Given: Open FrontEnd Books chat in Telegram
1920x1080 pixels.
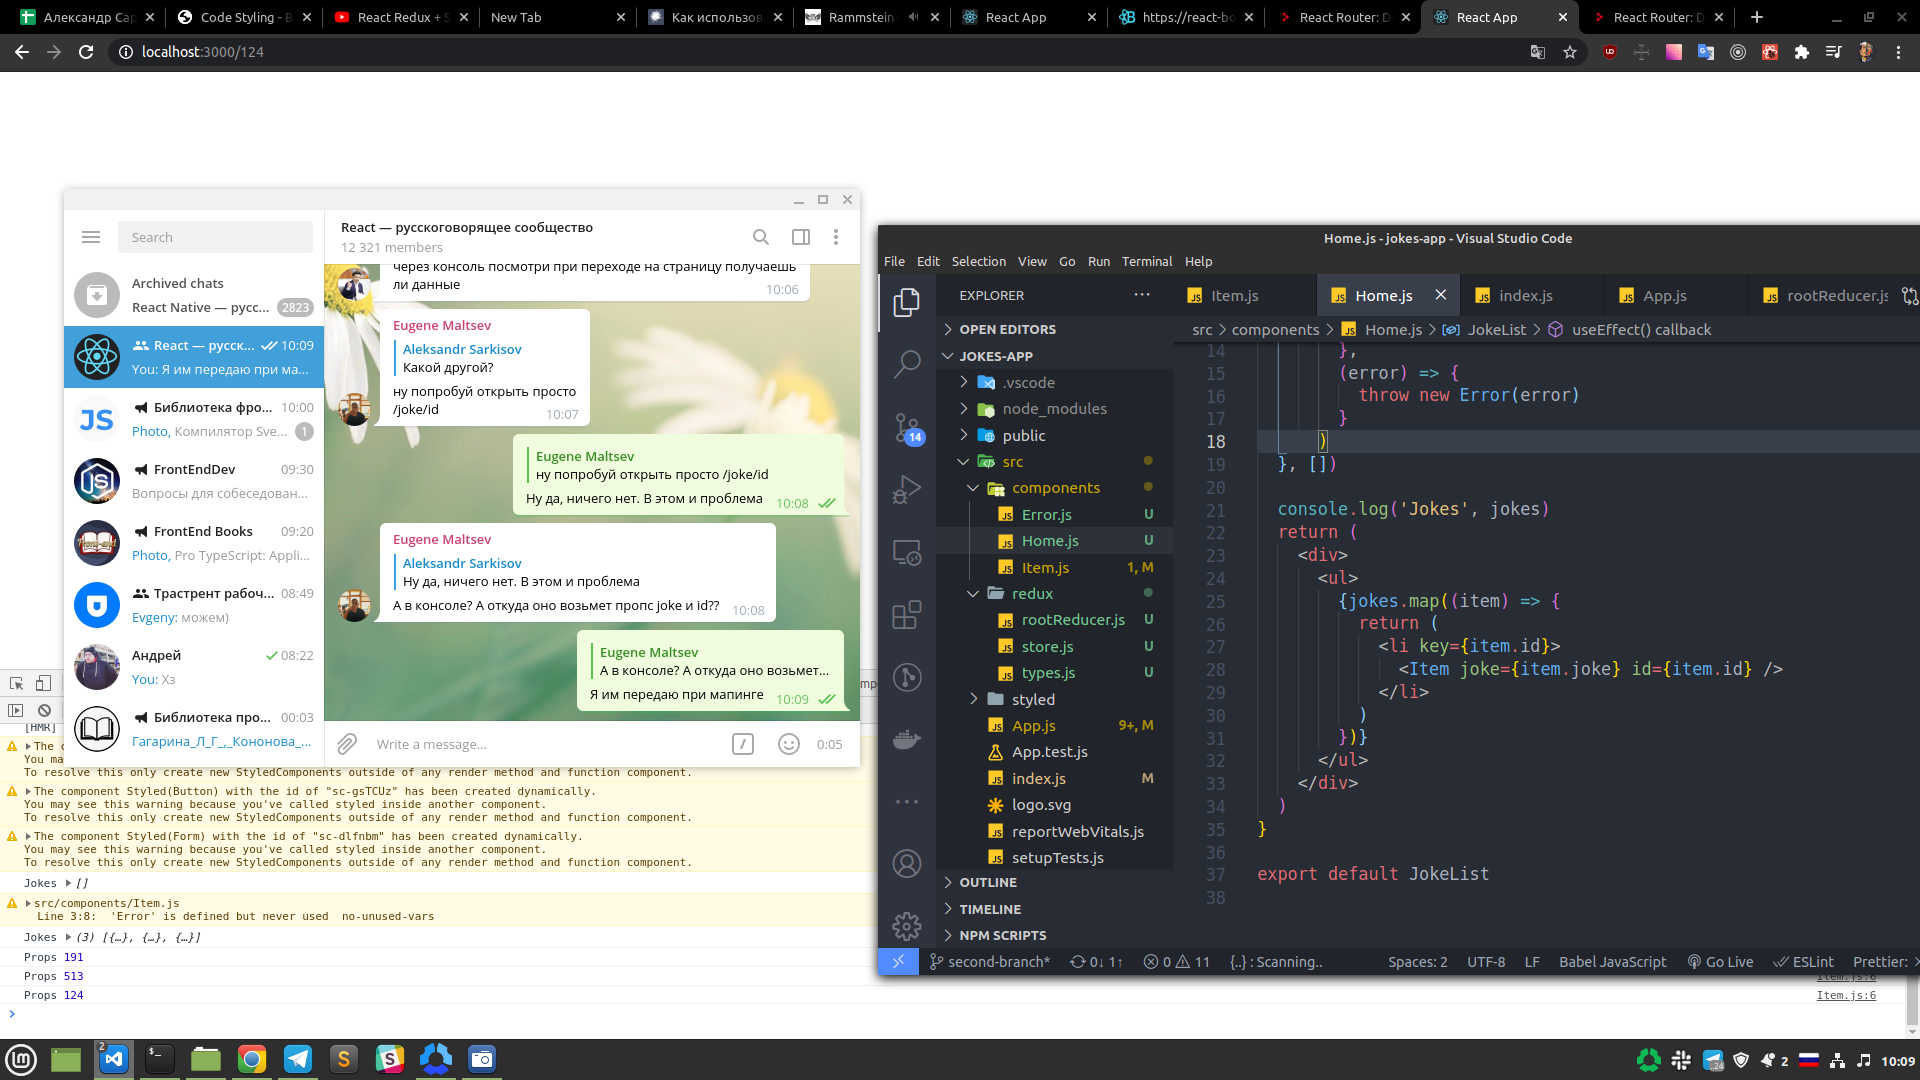Looking at the screenshot, I should coord(194,543).
